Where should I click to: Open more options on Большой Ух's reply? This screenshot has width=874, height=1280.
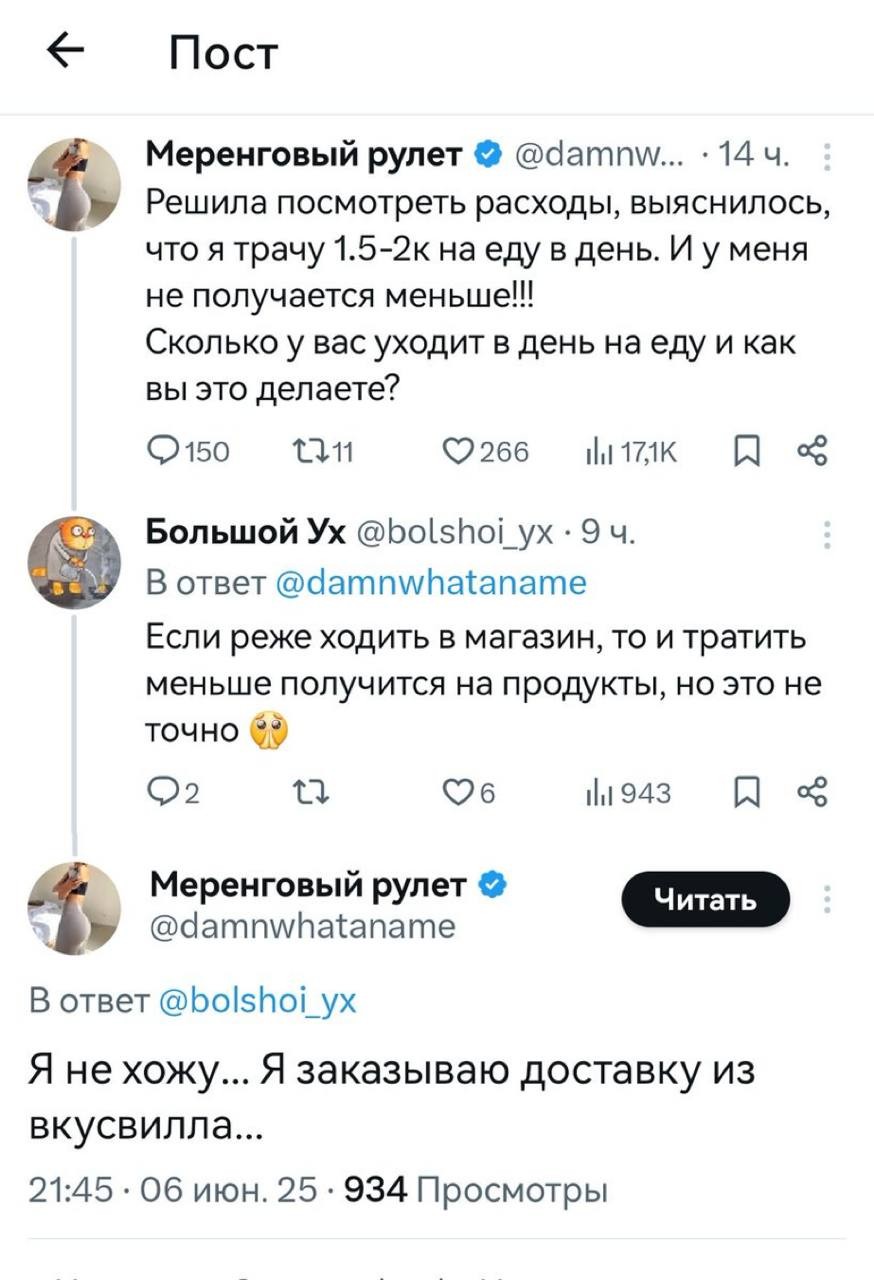tap(826, 535)
